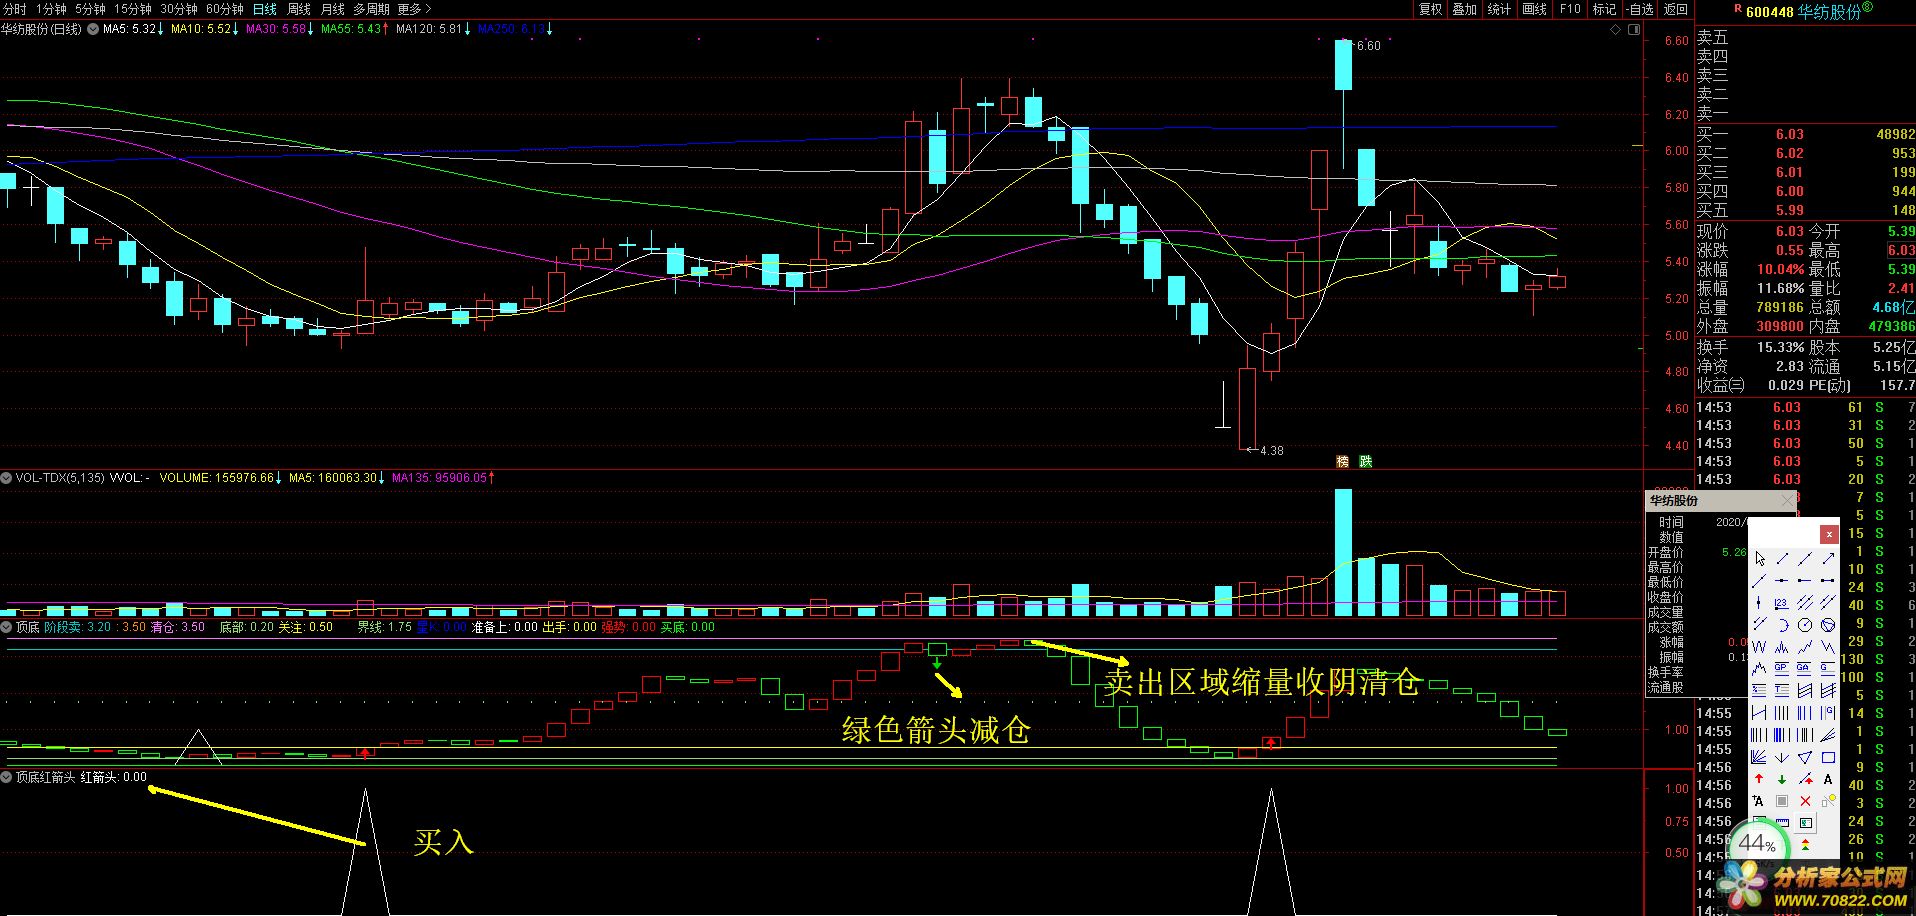1916x916 pixels.
Task: Open the 15分钟 period tab
Action: [x=132, y=9]
